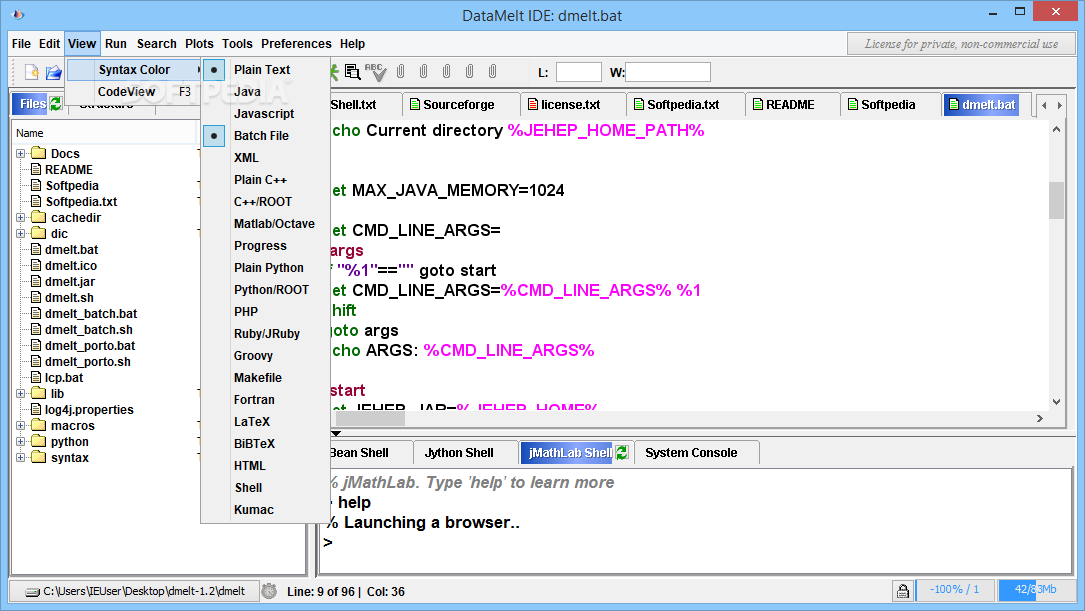This screenshot has width=1085, height=611.
Task: Click the find-in-document magnifier icon
Action: pyautogui.click(x=352, y=71)
